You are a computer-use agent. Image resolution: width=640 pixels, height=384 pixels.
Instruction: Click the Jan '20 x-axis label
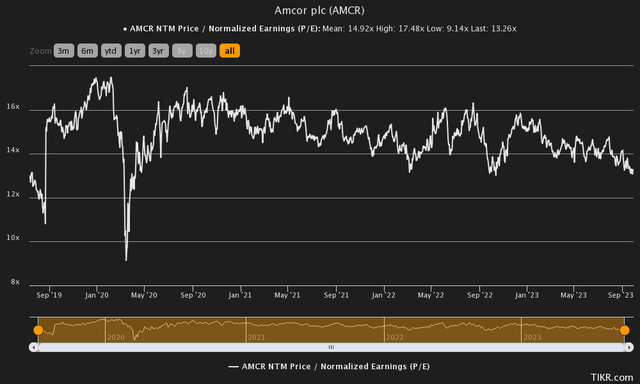pos(97,295)
